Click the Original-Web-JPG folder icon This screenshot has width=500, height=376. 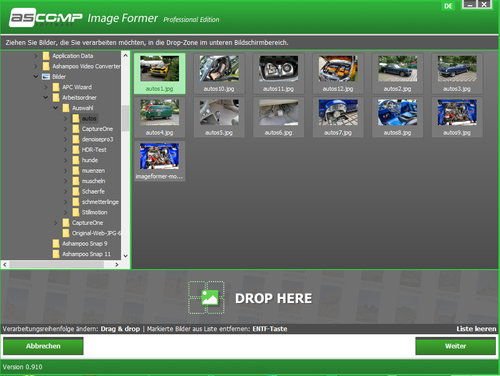point(66,233)
